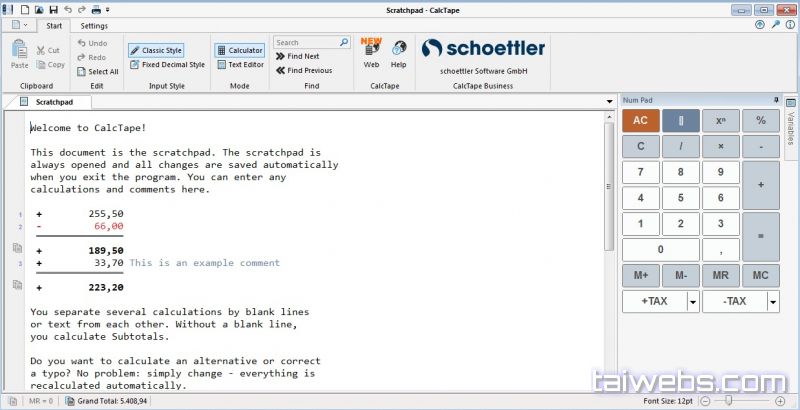This screenshot has height=410, width=800.
Task: Switch mode to Text Editor
Action: [239, 65]
